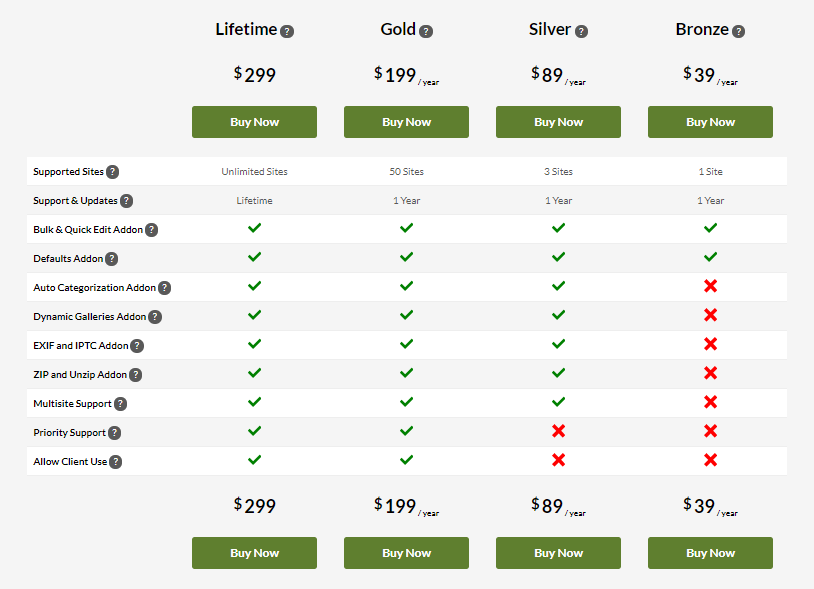Click the Defaults Addon help icon
Viewport: 814px width, 589px height.
[x=111, y=259]
